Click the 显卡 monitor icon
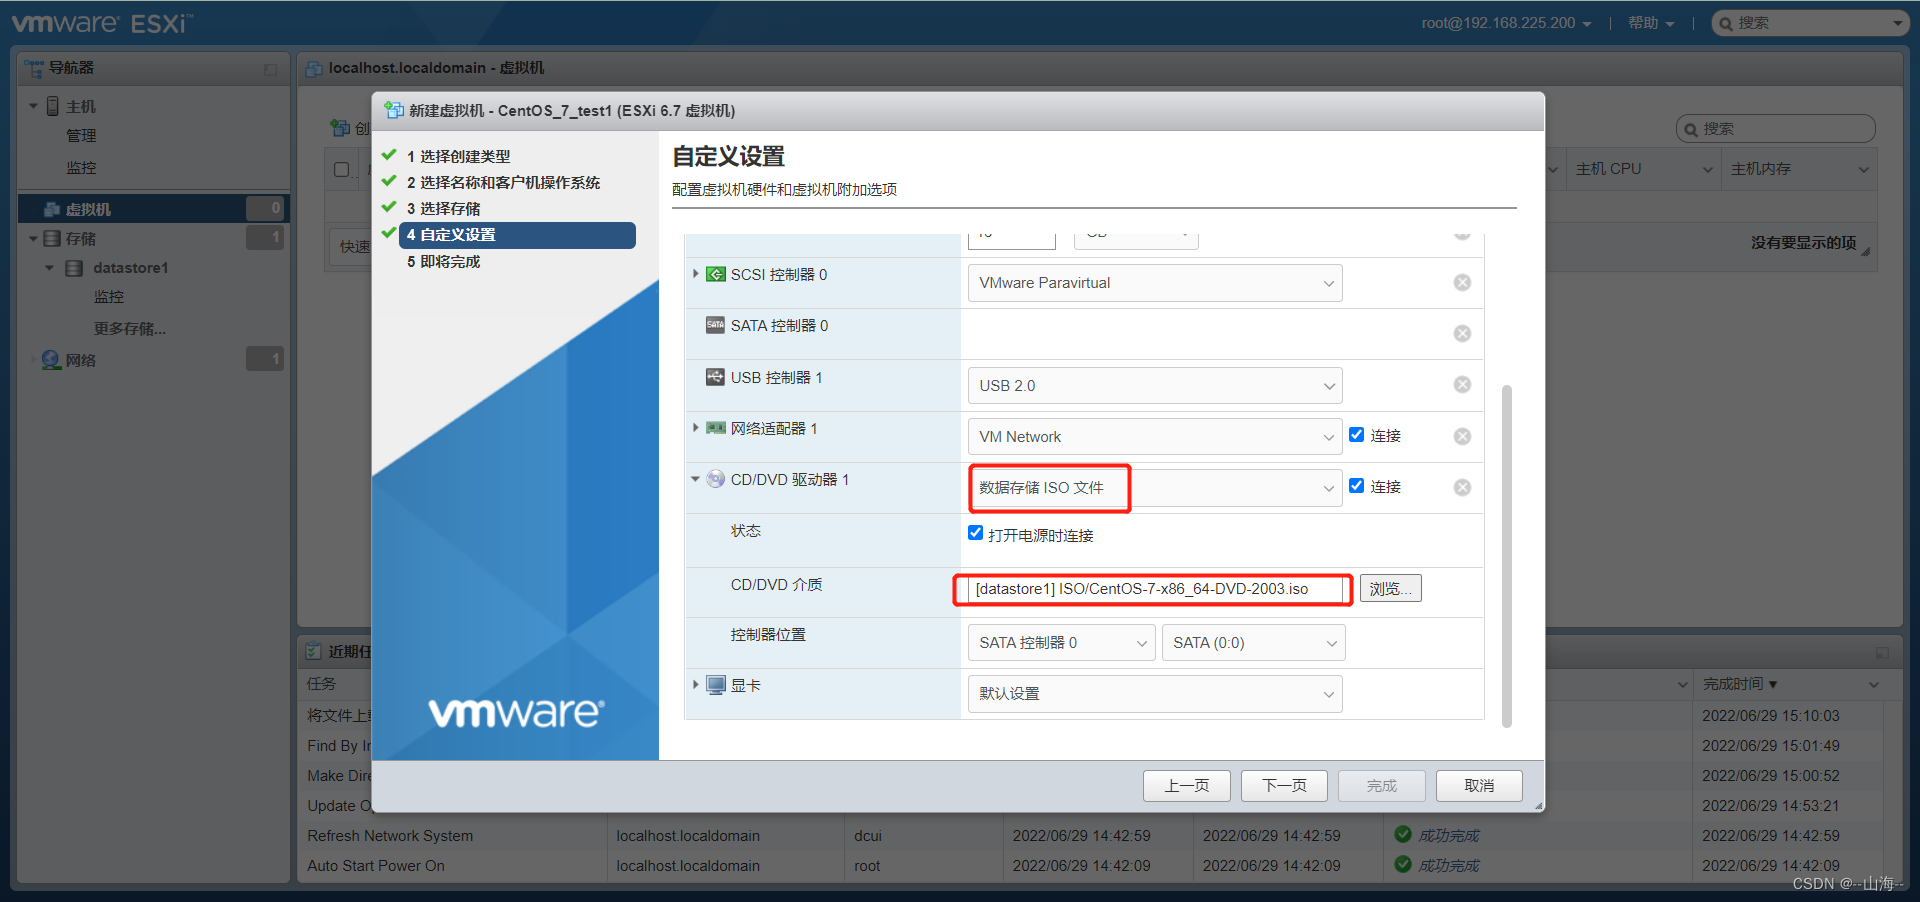 [x=716, y=685]
